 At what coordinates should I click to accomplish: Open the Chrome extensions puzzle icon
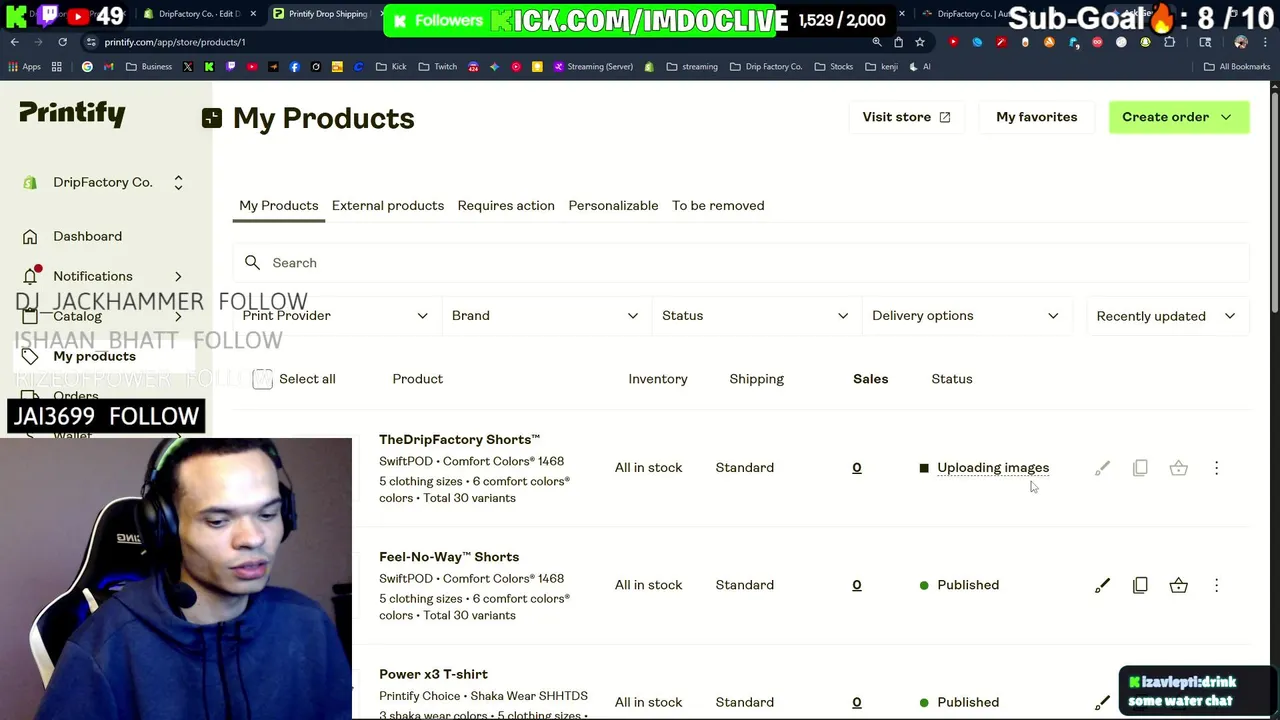click(x=1169, y=42)
